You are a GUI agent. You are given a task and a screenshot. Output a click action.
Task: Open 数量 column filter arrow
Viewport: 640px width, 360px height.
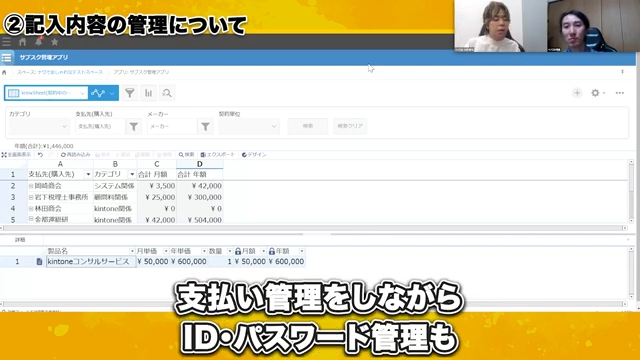pos(229,251)
